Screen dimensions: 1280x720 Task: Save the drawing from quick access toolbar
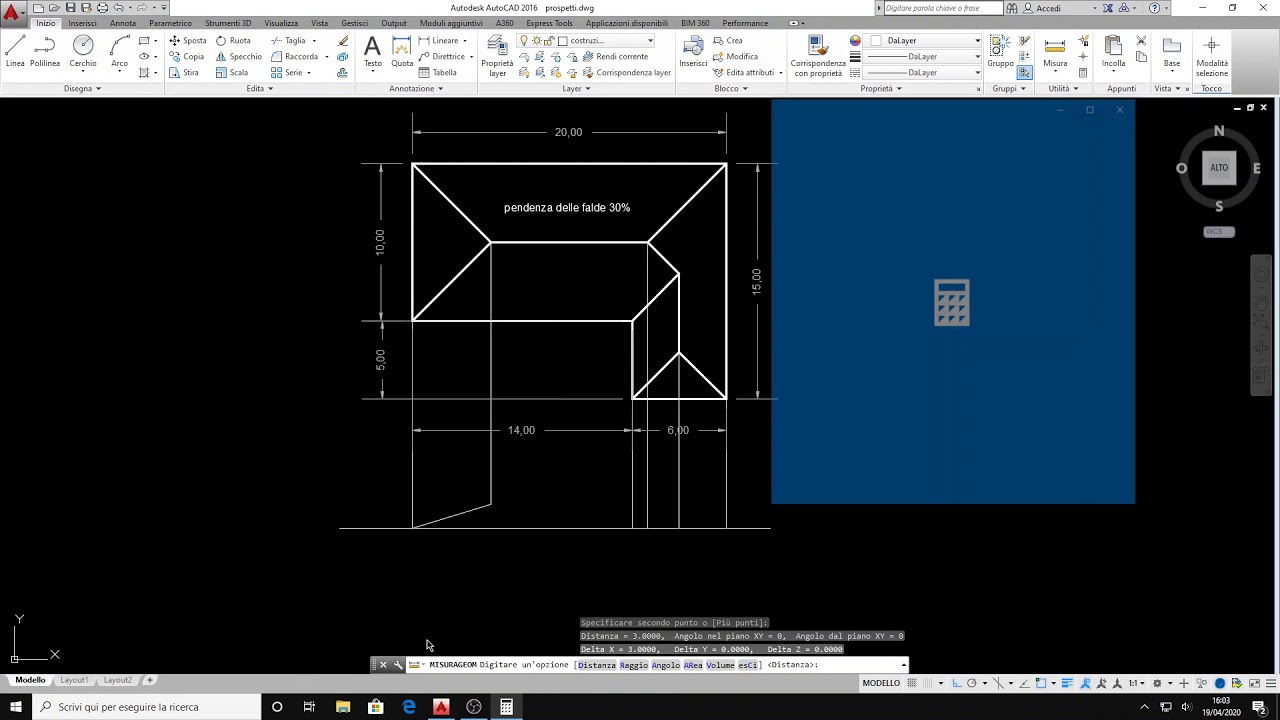point(70,8)
